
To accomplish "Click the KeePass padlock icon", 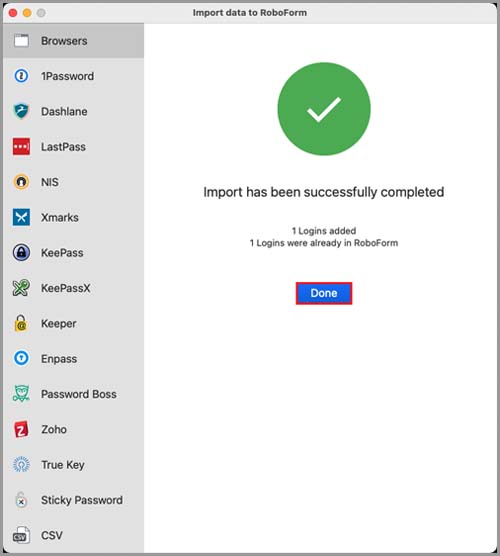I will click(21, 252).
